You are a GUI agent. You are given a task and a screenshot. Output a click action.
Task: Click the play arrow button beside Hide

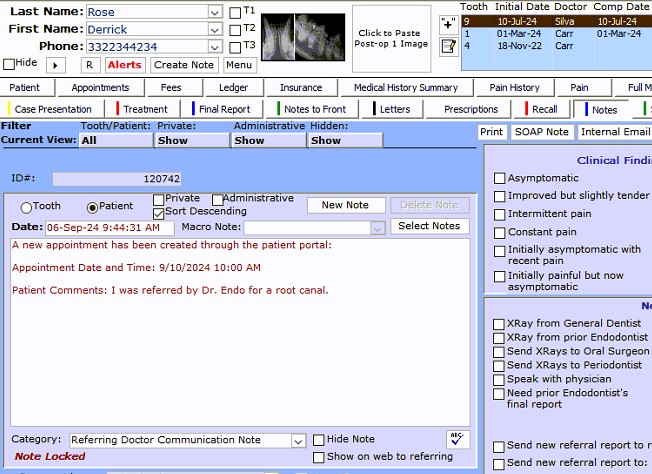pos(56,65)
